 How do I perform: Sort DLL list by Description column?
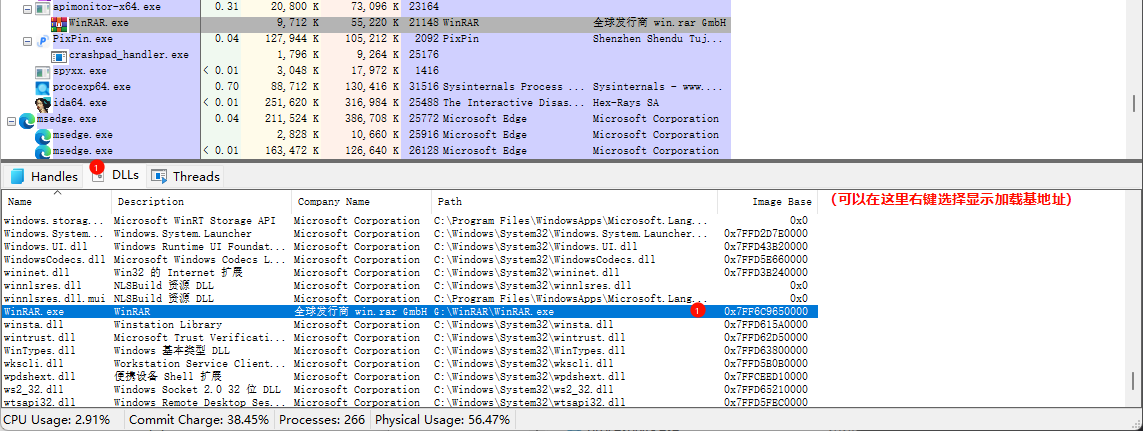click(x=202, y=202)
